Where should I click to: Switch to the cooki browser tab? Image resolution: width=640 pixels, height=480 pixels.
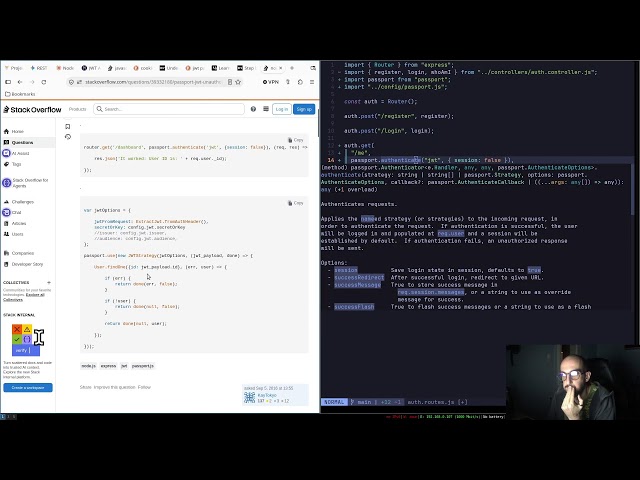click(x=143, y=68)
